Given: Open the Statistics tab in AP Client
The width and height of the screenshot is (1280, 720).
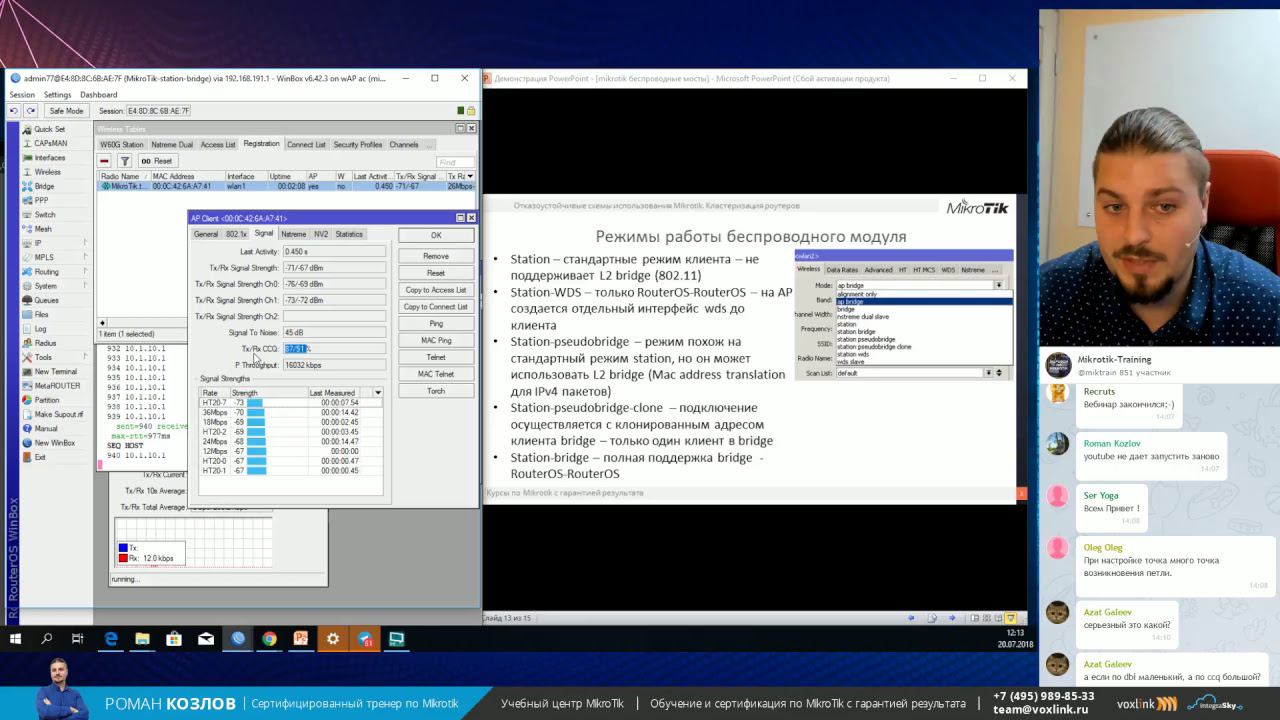Looking at the screenshot, I should tap(349, 234).
